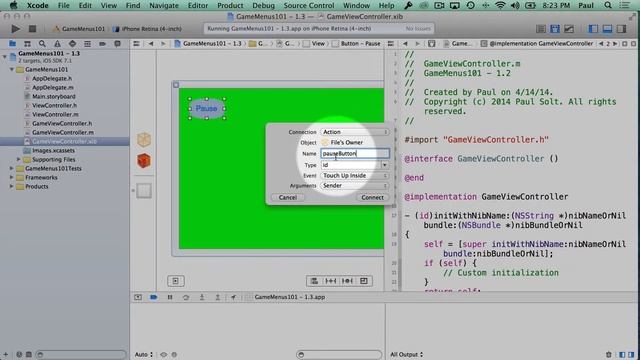Open the Type combo box arrow
Screen dimensions: 640x360
click(385, 165)
